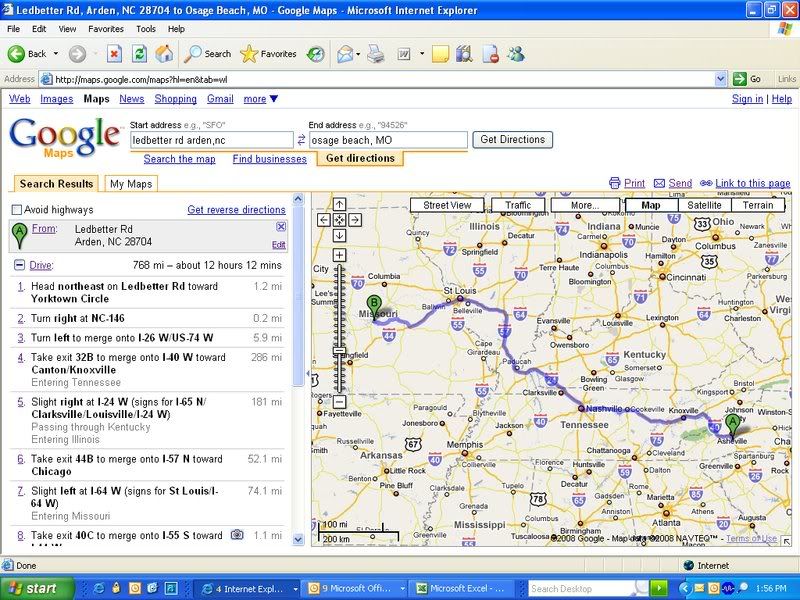Zoom in with the plus button
Screen dimensions: 800x600
[x=339, y=255]
